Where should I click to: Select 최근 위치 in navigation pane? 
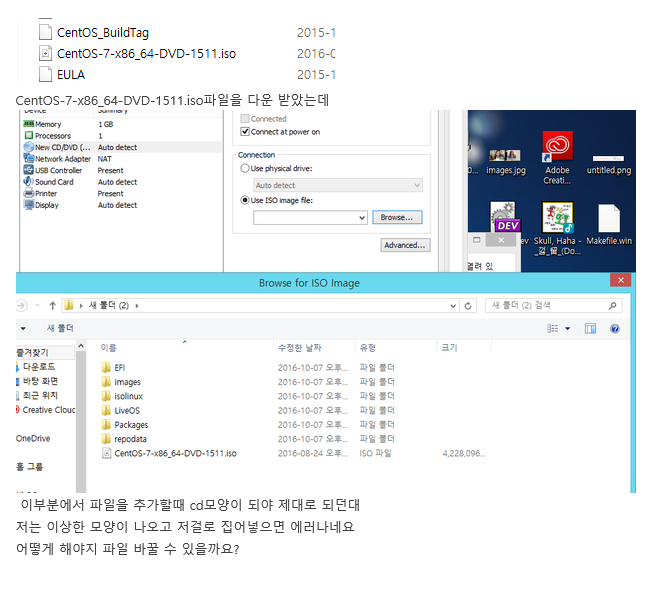pos(40,395)
